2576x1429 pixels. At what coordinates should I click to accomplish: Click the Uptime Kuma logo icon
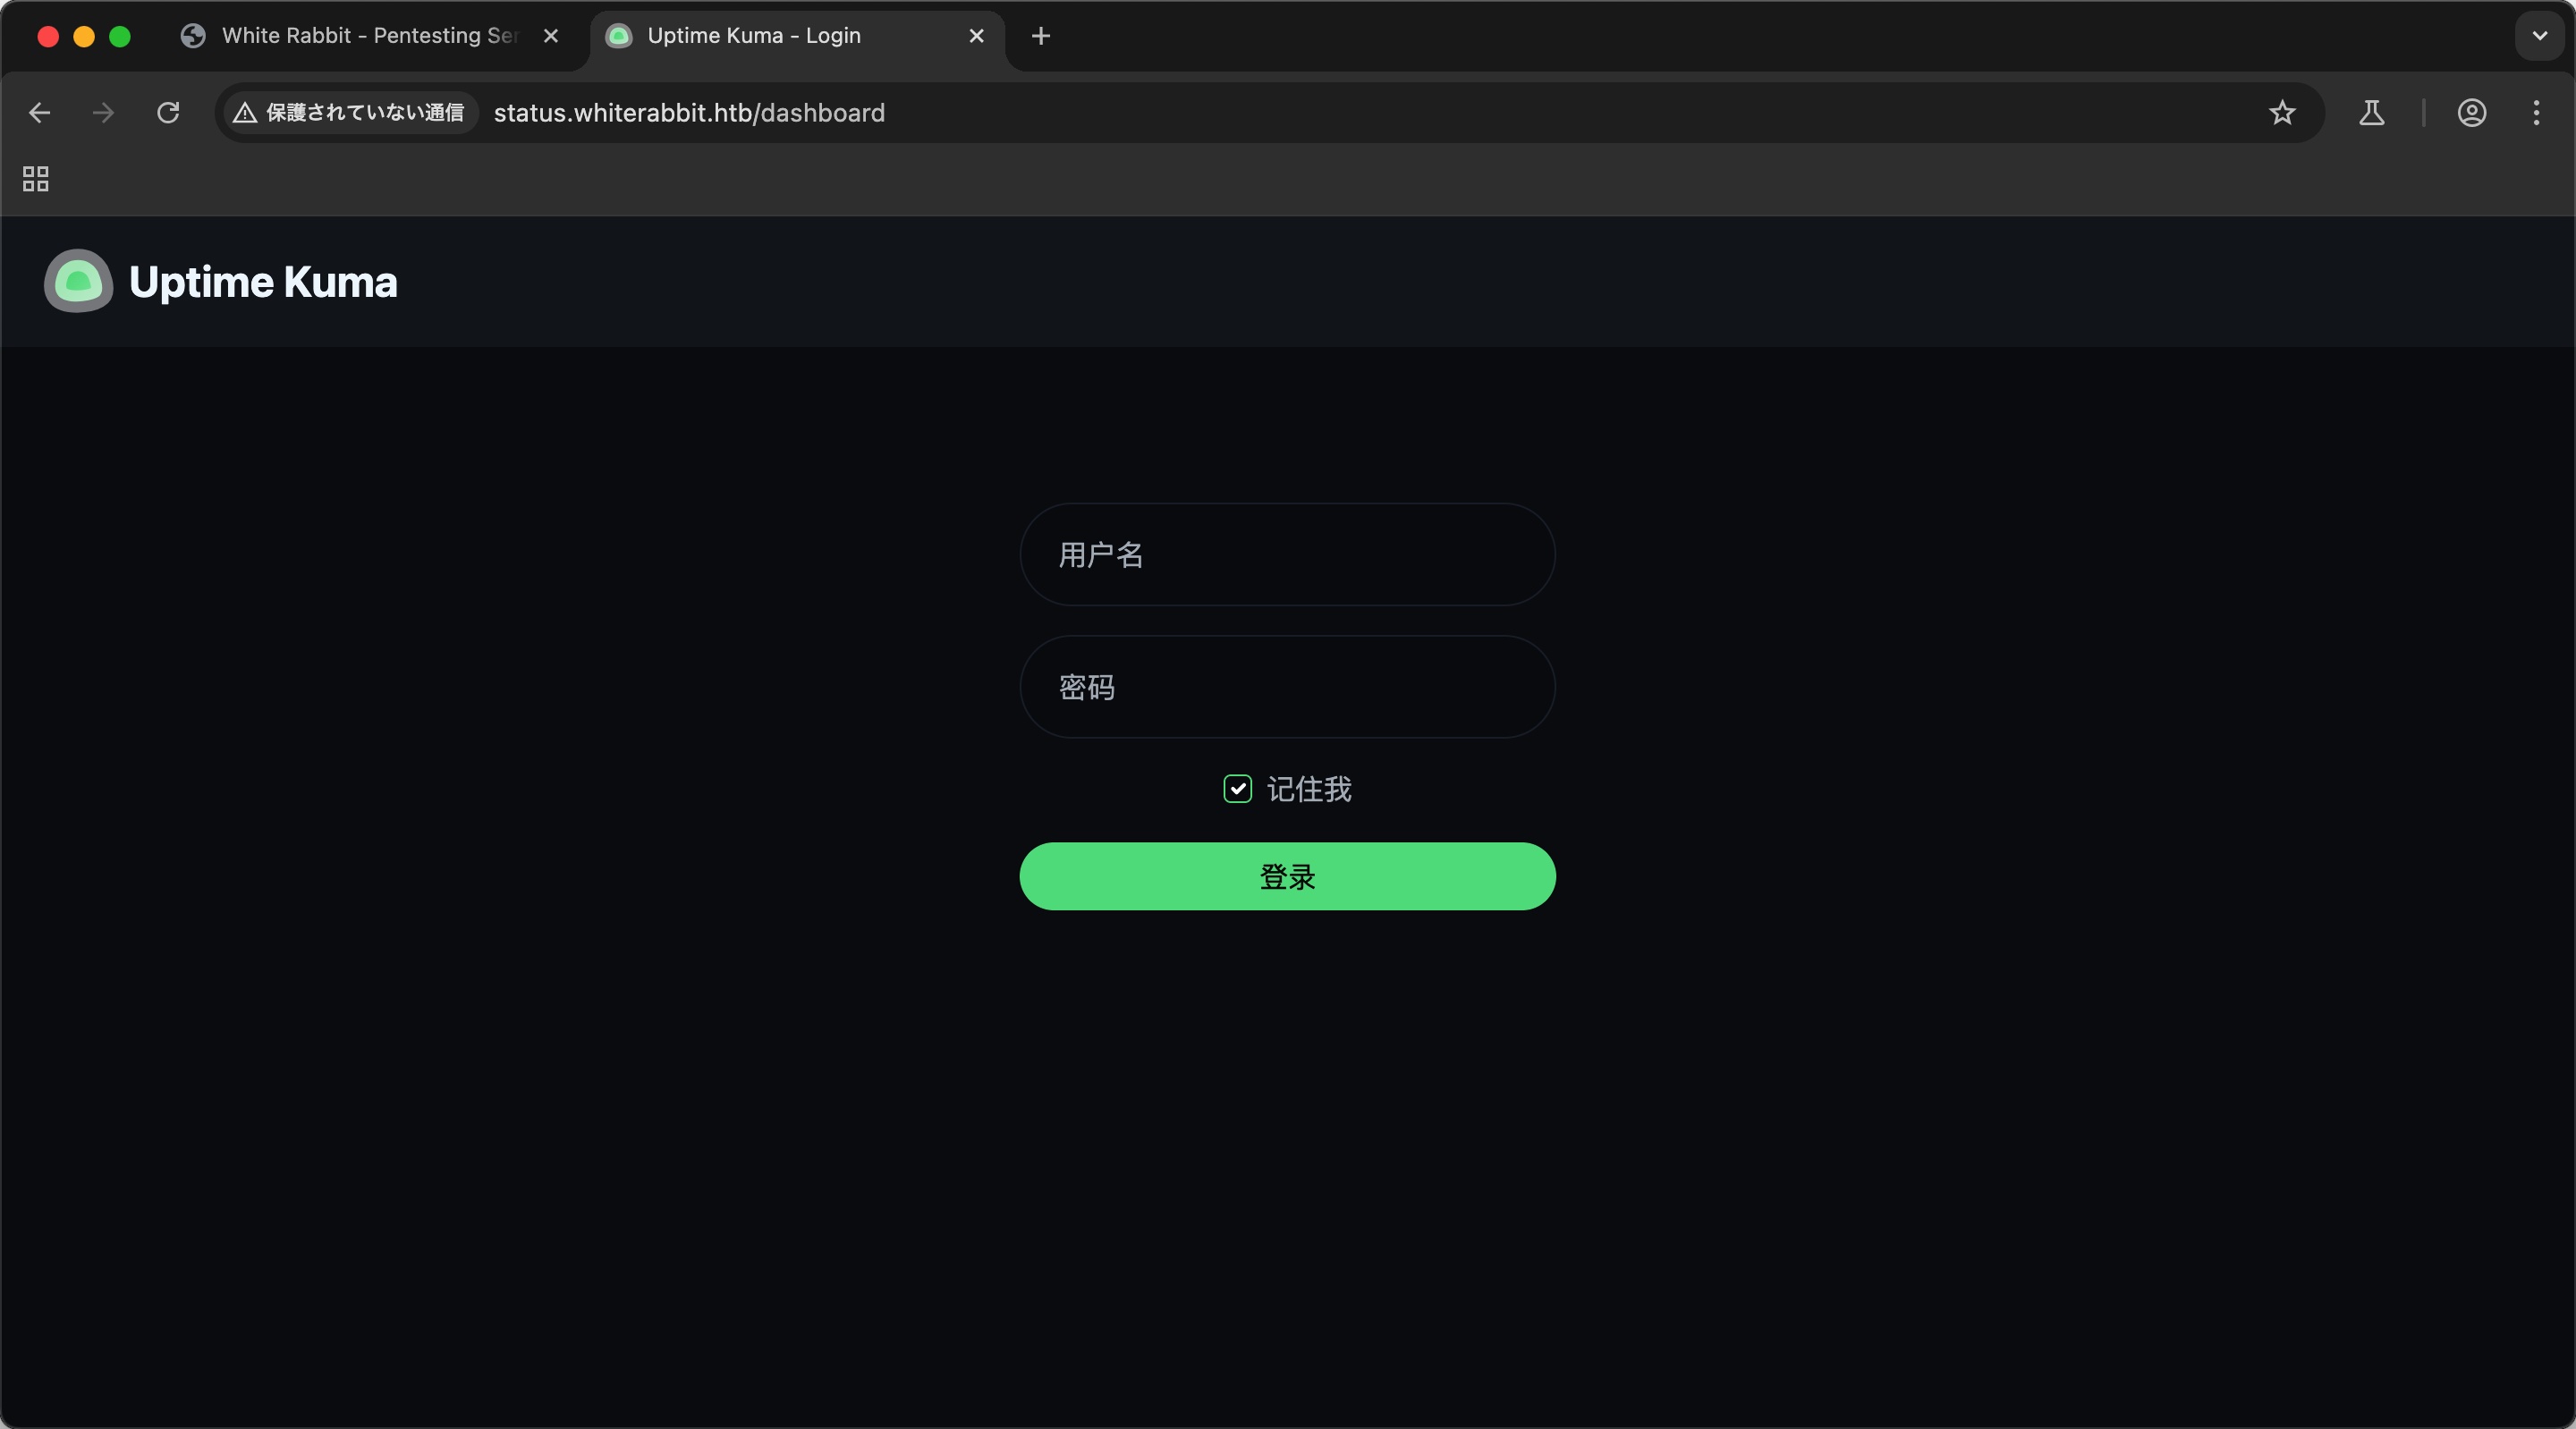78,281
